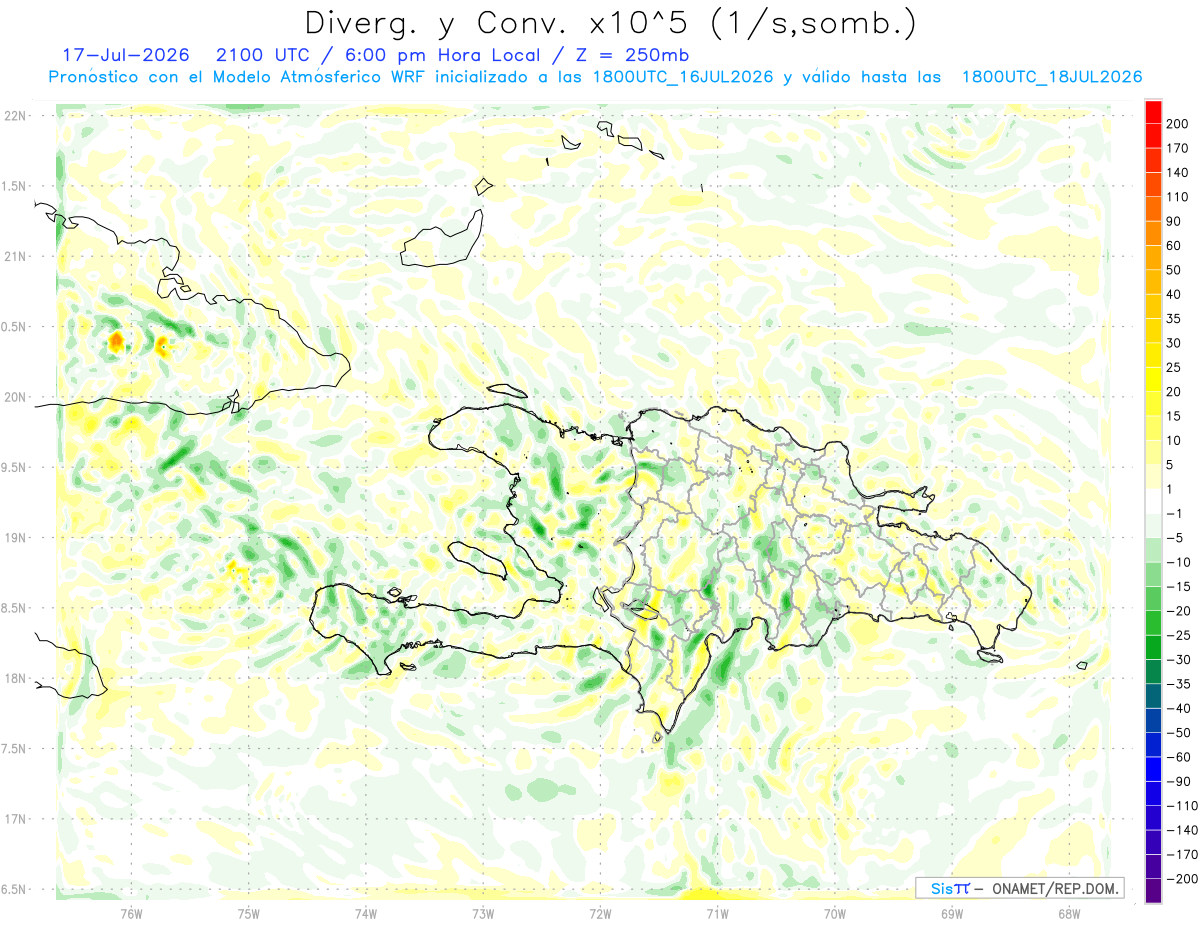Click the colorbar value '170' label

click(x=1179, y=148)
